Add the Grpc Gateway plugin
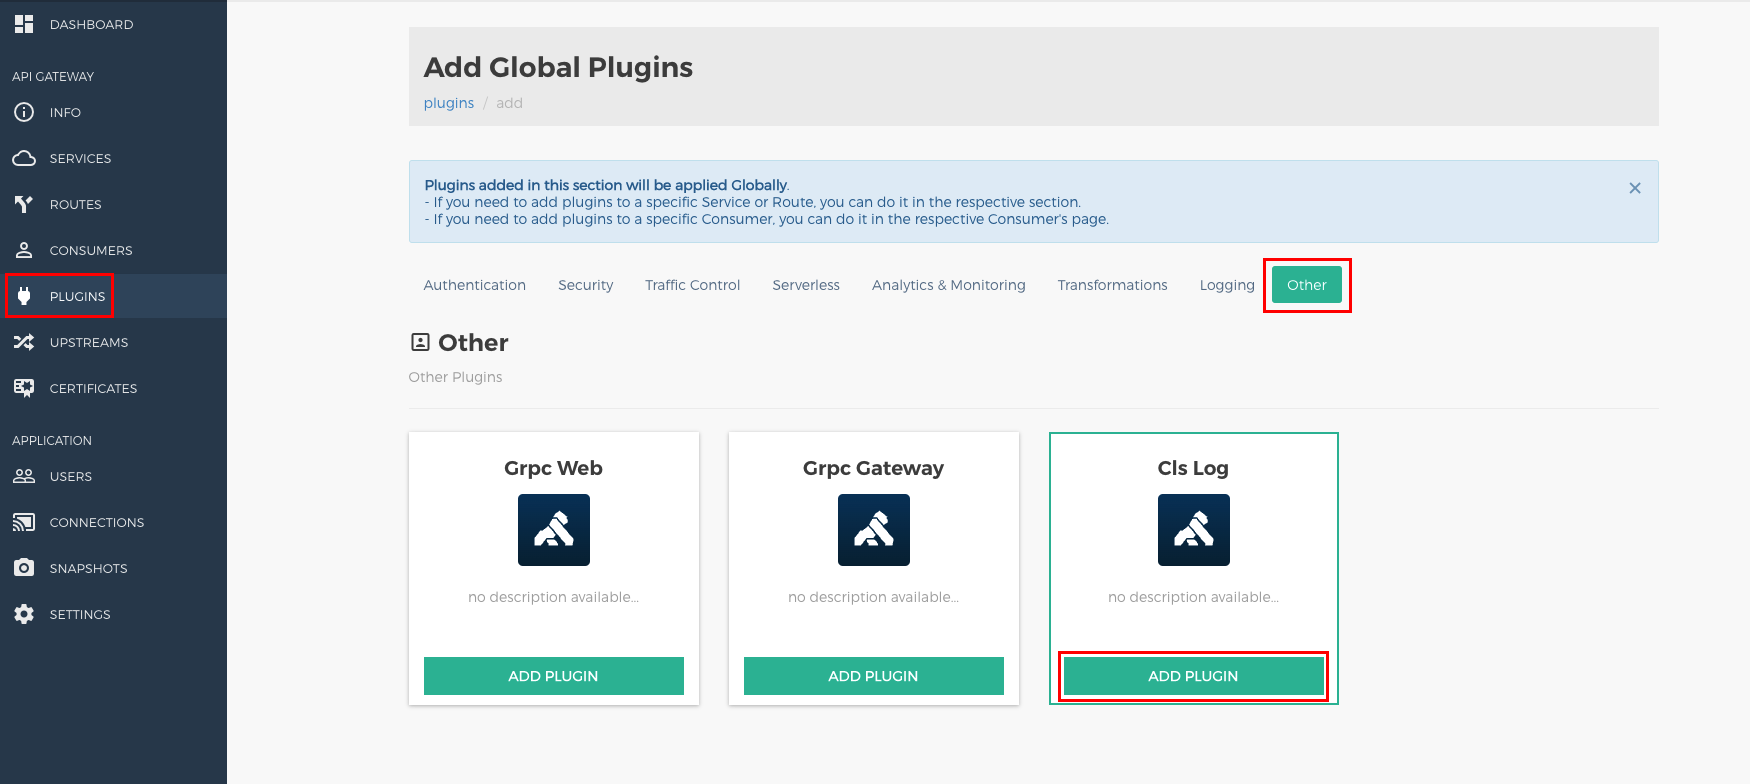This screenshot has width=1750, height=784. [x=874, y=676]
